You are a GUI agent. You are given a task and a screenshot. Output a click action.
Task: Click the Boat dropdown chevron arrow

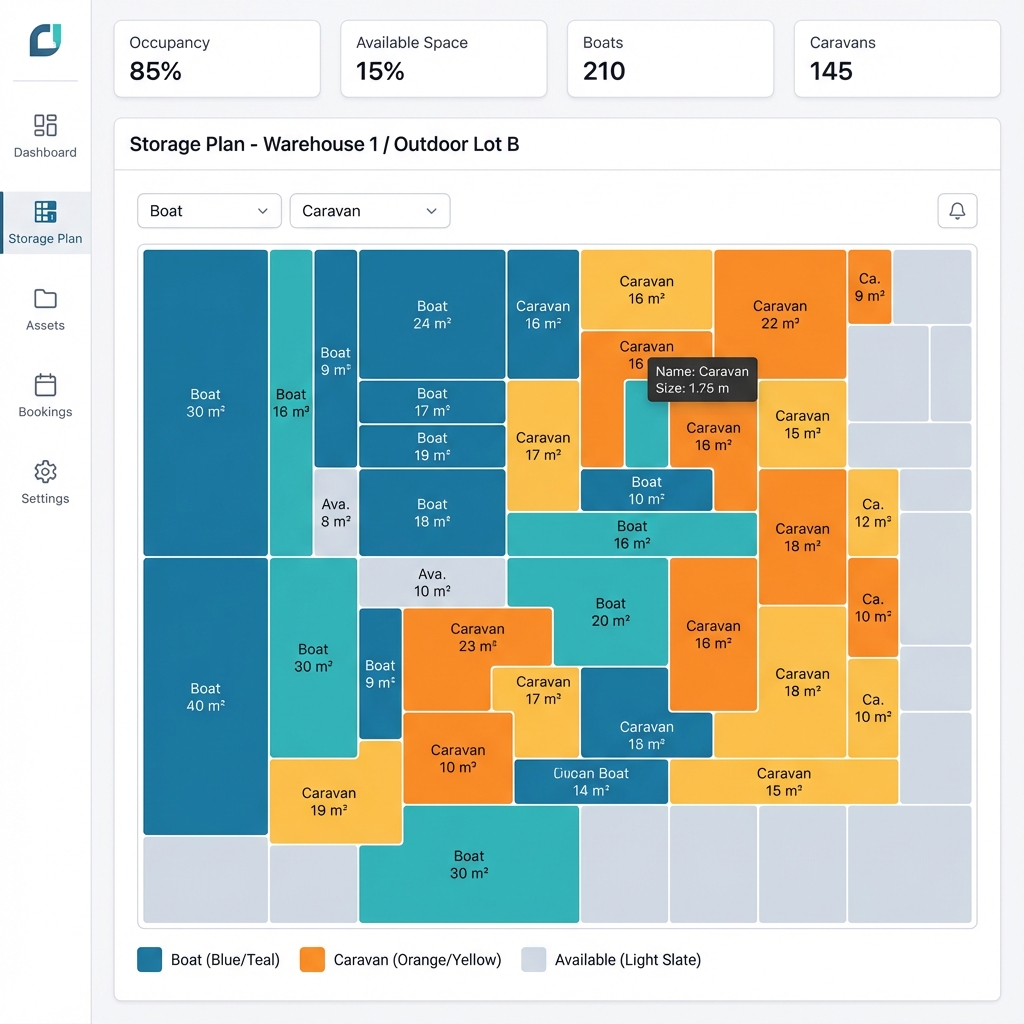coord(263,211)
